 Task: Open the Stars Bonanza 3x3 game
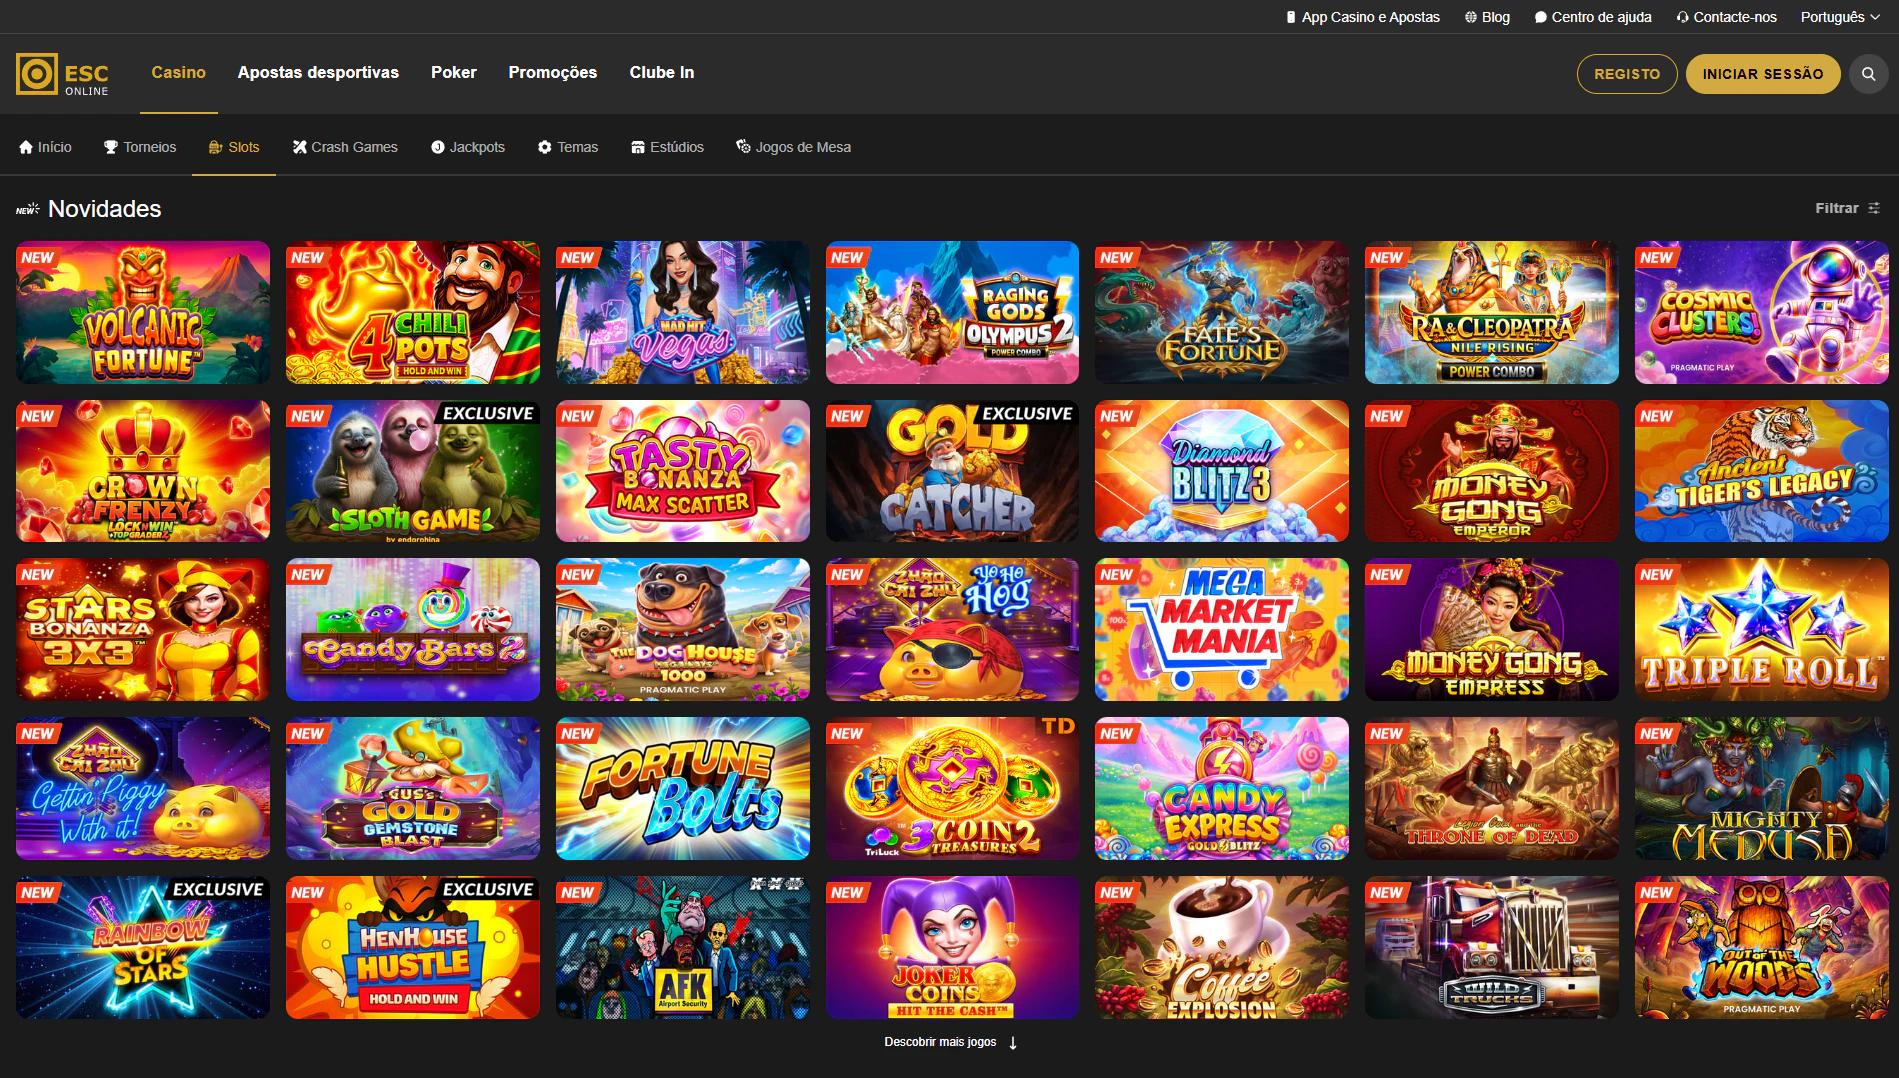143,629
